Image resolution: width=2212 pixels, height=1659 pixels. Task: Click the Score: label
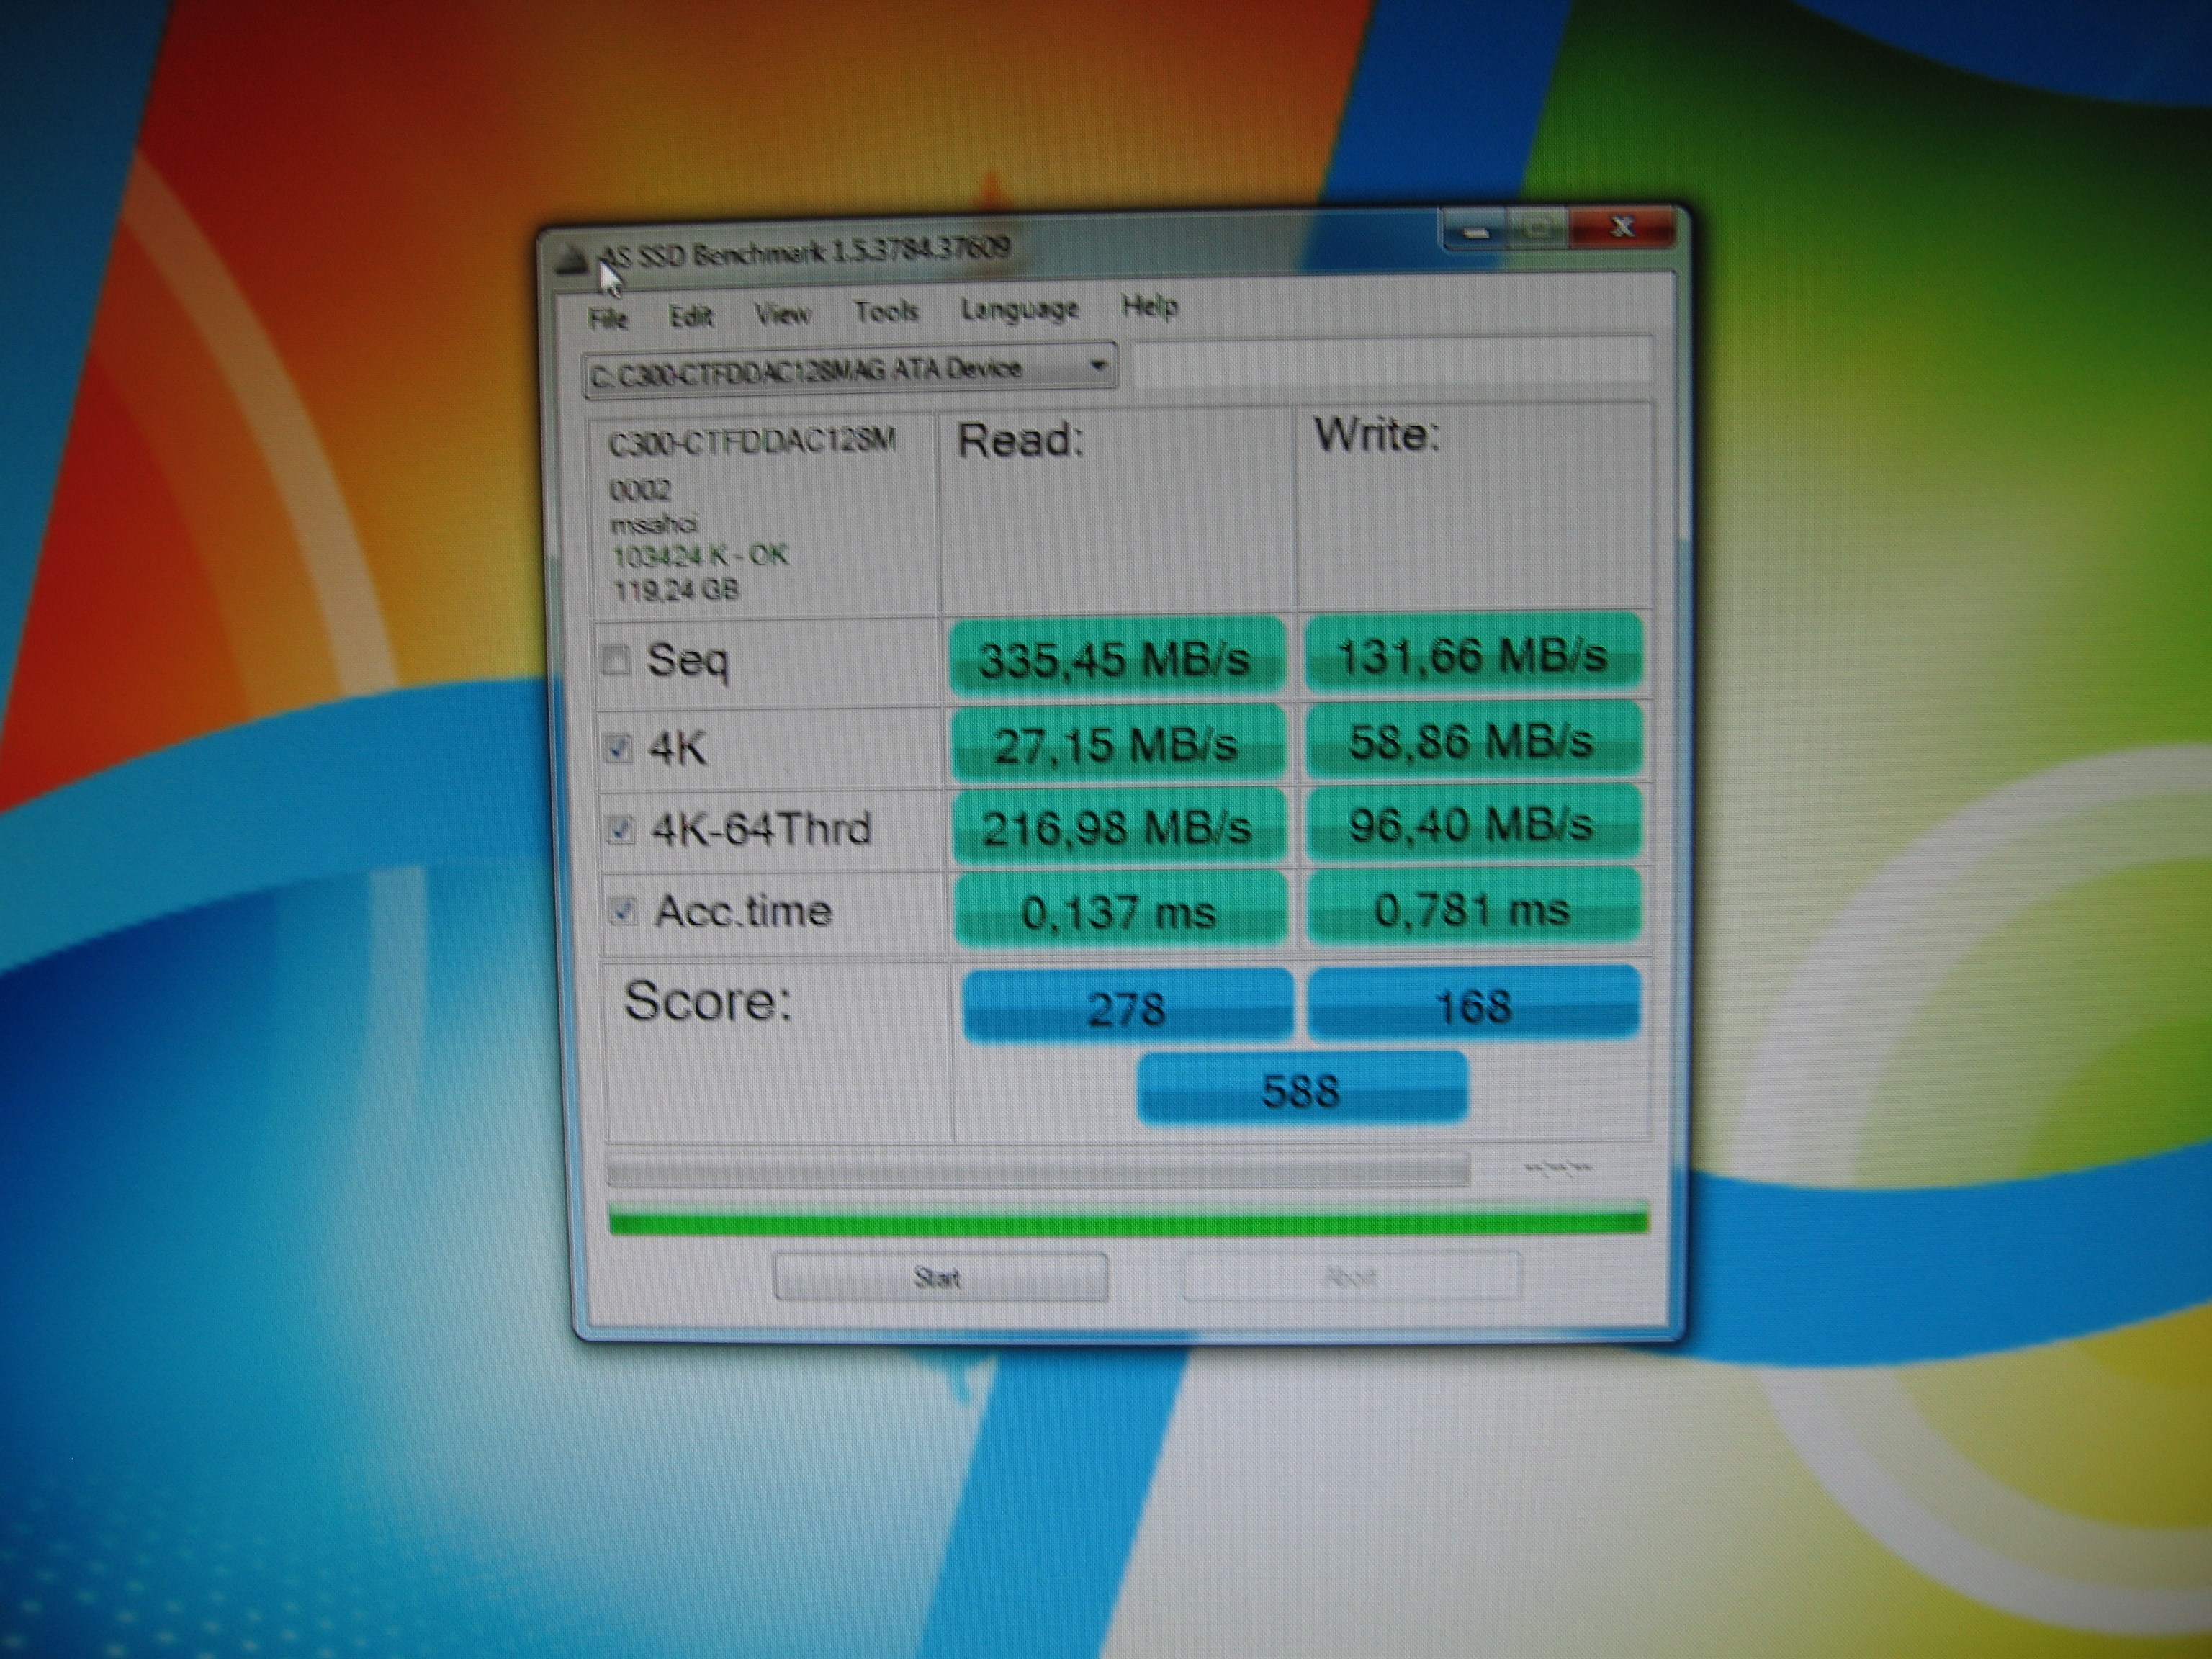pos(707,1001)
